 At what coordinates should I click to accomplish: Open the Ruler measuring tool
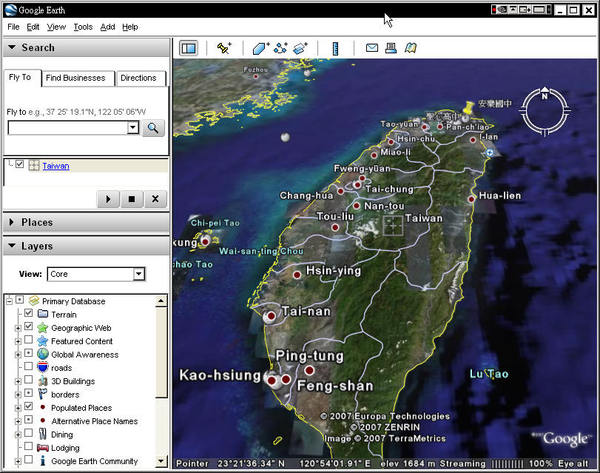click(335, 49)
